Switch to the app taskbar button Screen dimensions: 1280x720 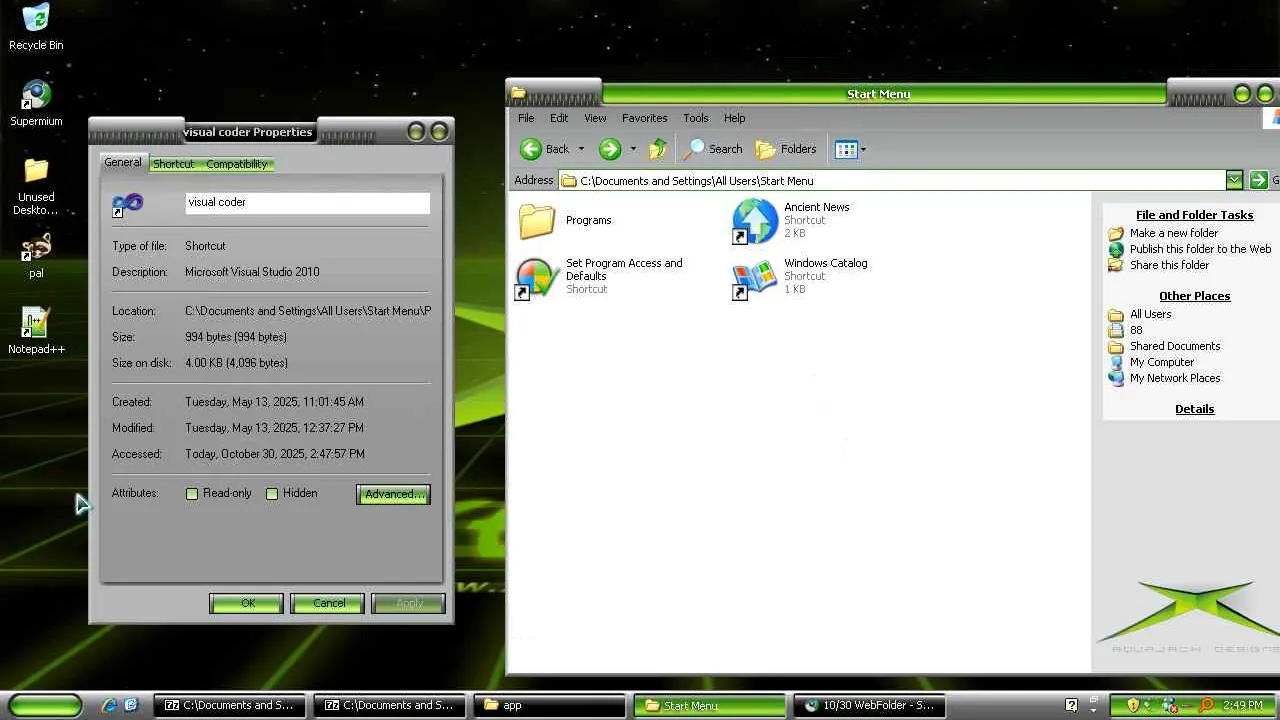(x=552, y=705)
